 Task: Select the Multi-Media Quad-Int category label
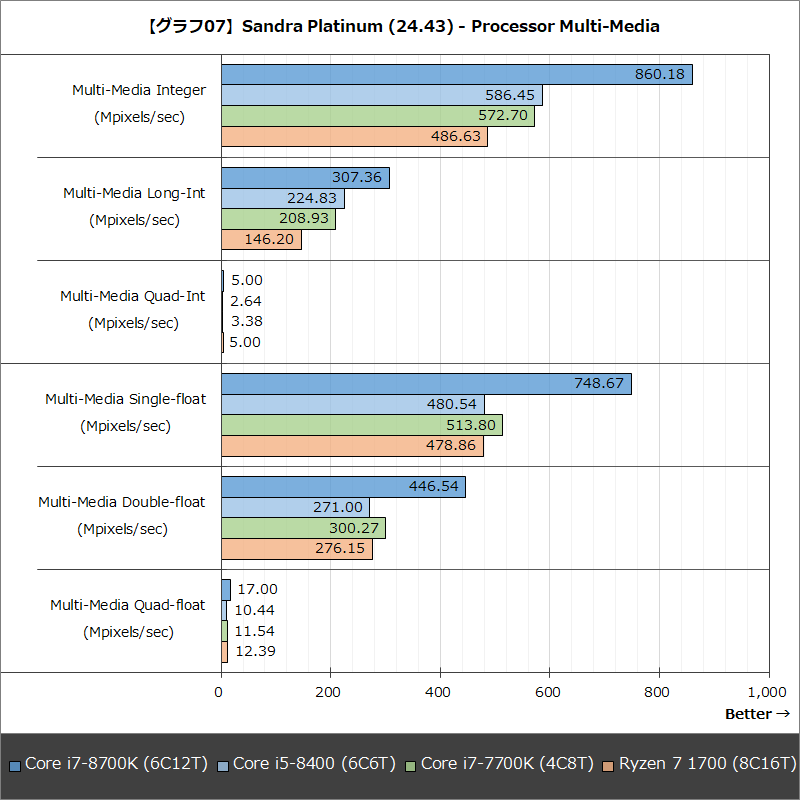pos(135,296)
